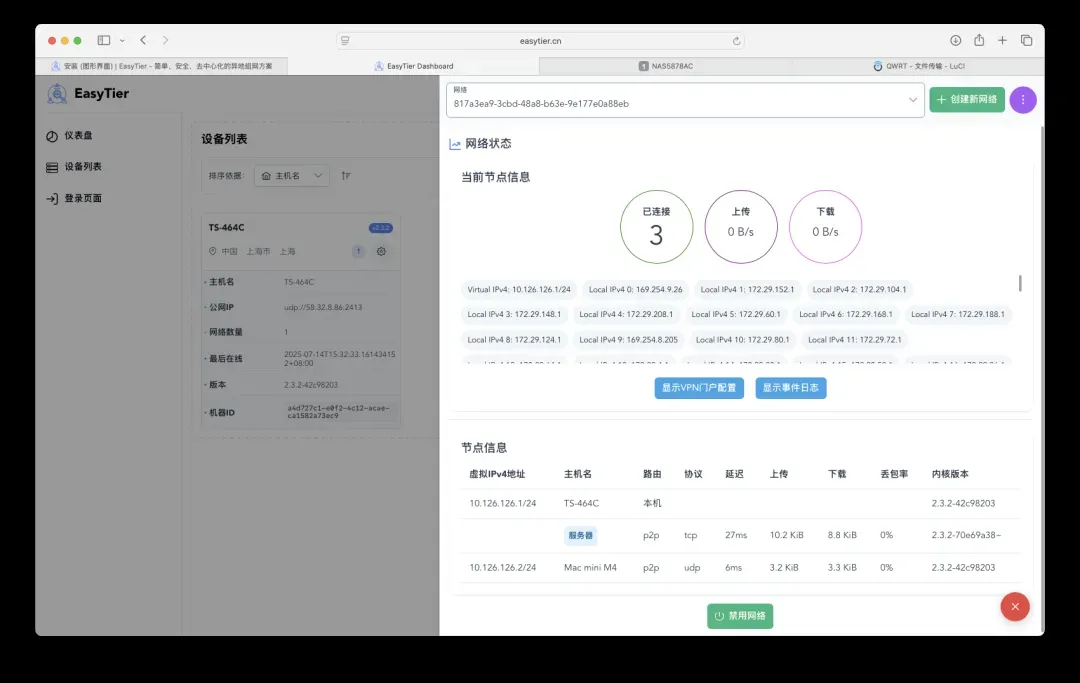
Task: Click 显示事件日志 button
Action: (x=790, y=388)
